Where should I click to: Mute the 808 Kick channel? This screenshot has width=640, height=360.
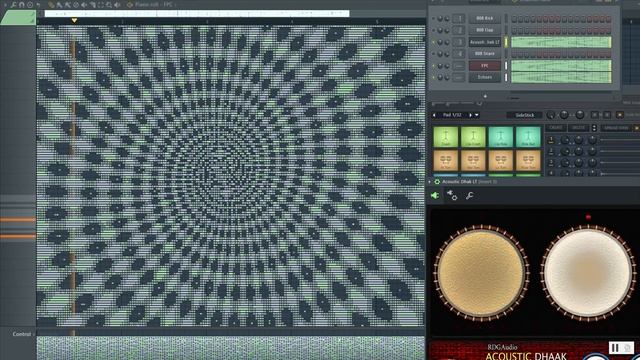coord(433,19)
